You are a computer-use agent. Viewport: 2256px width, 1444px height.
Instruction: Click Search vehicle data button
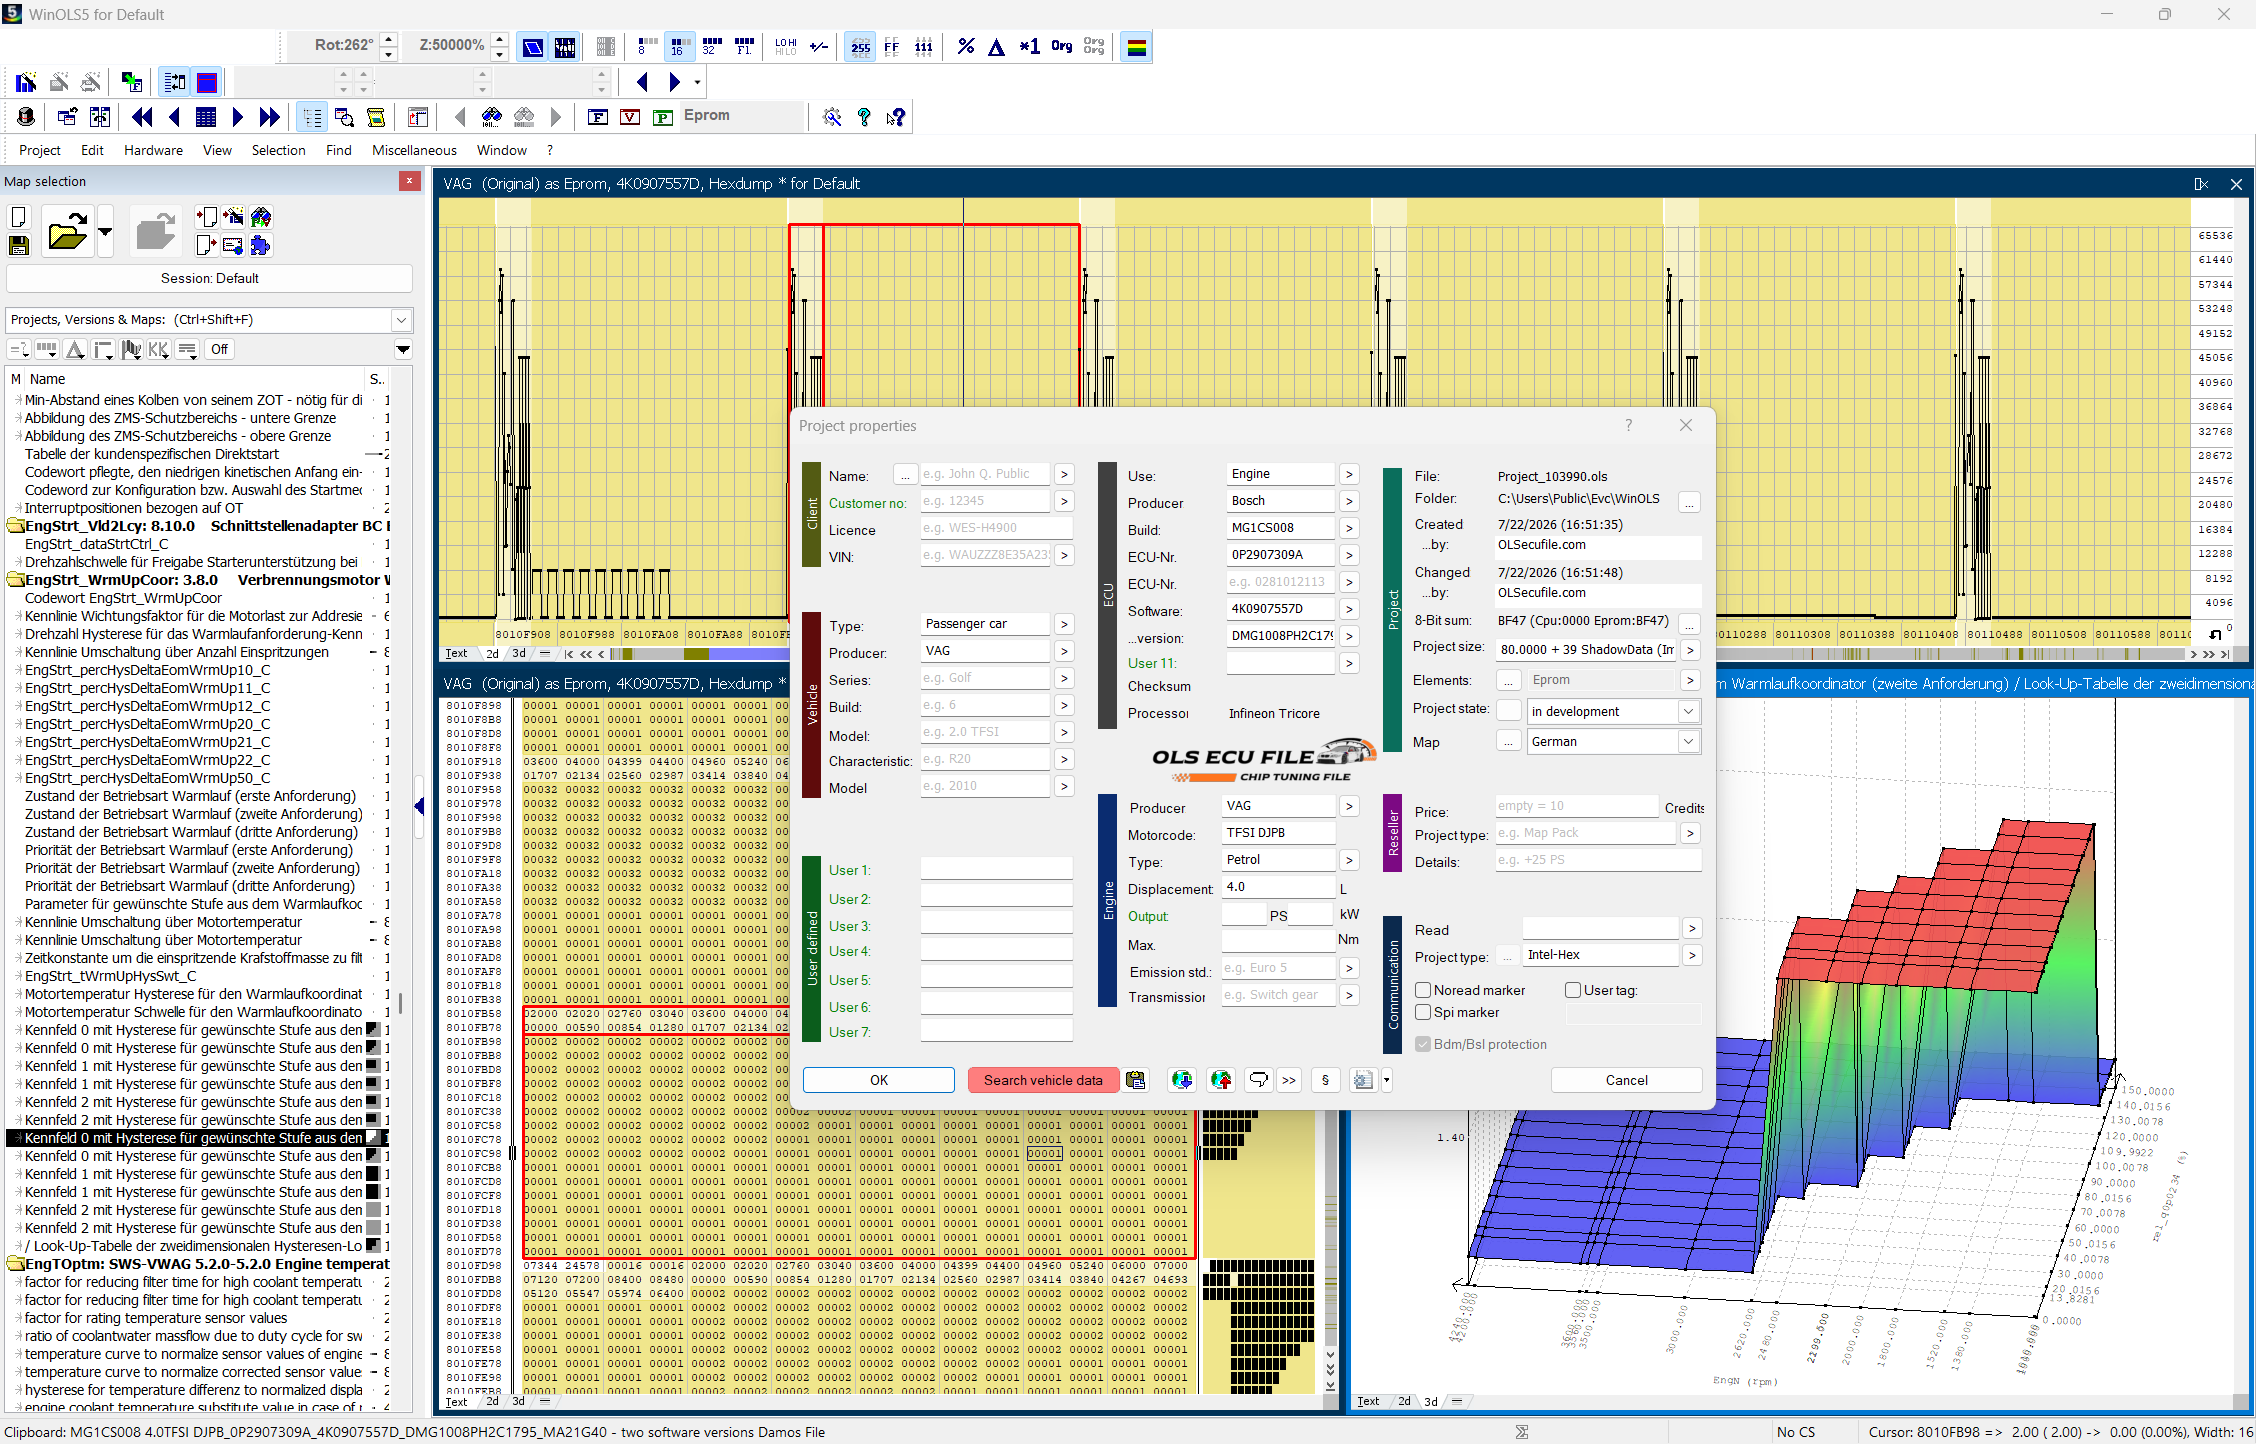pos(1043,1080)
